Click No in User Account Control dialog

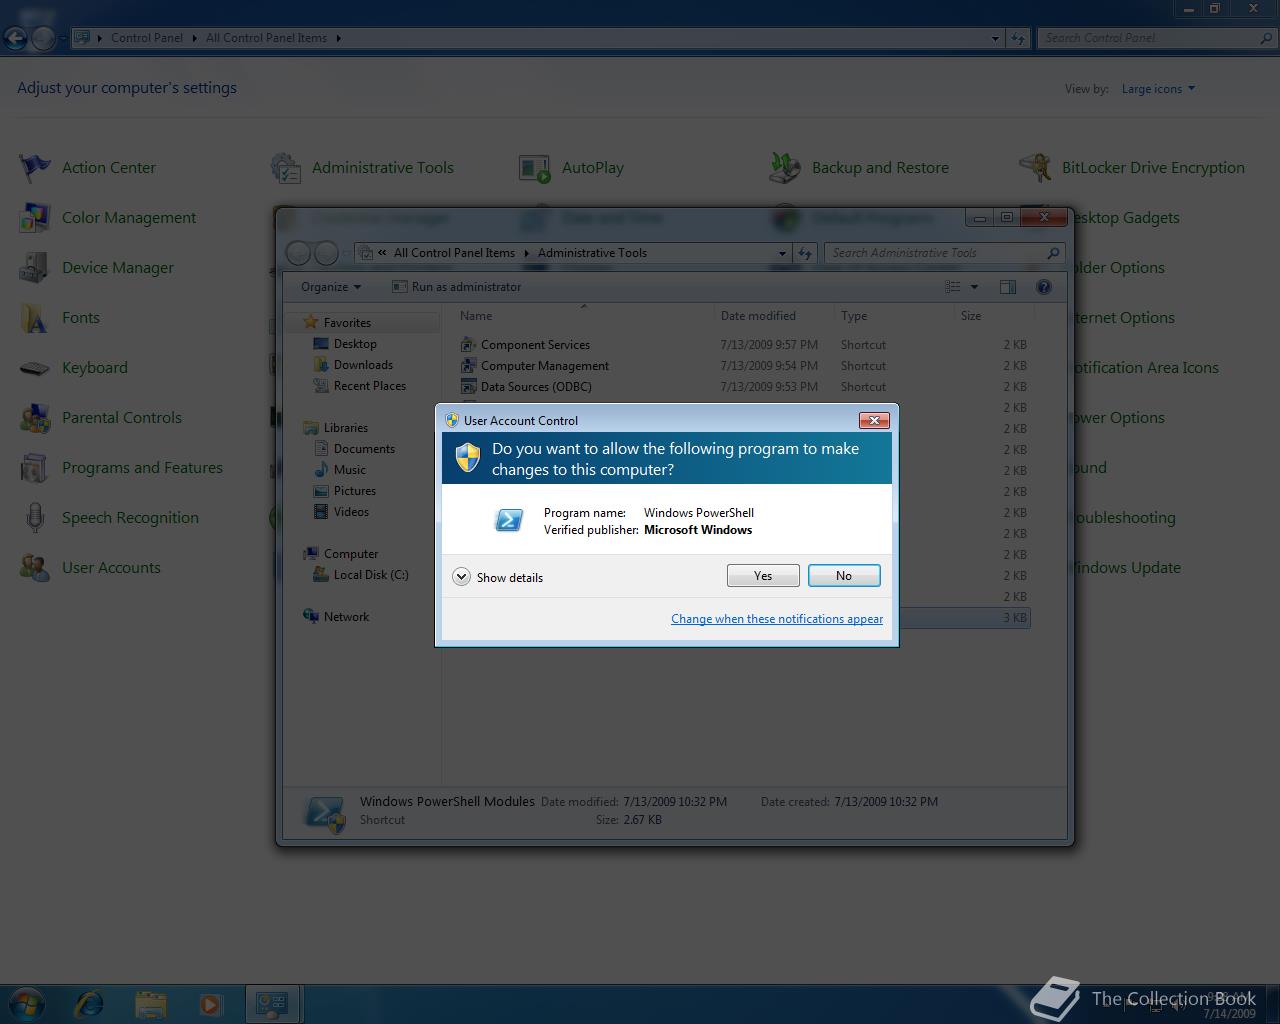844,576
